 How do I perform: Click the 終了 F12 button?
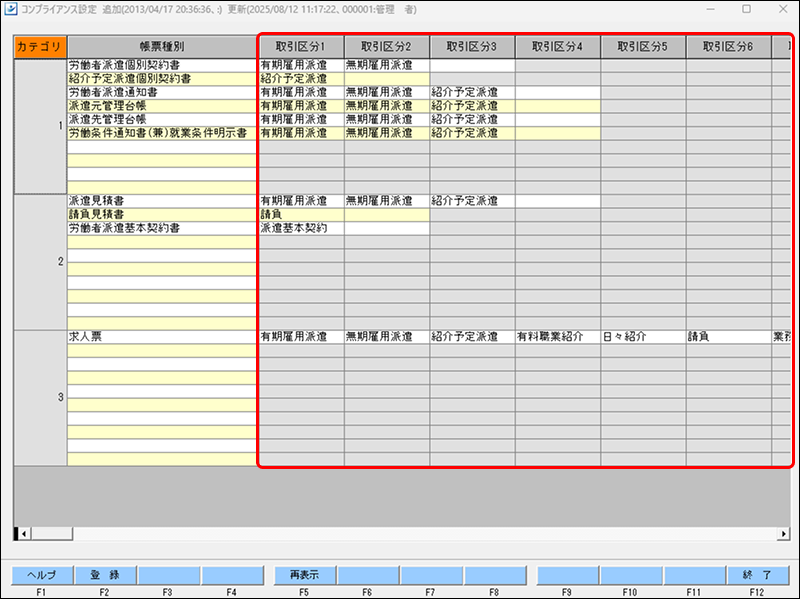click(757, 575)
